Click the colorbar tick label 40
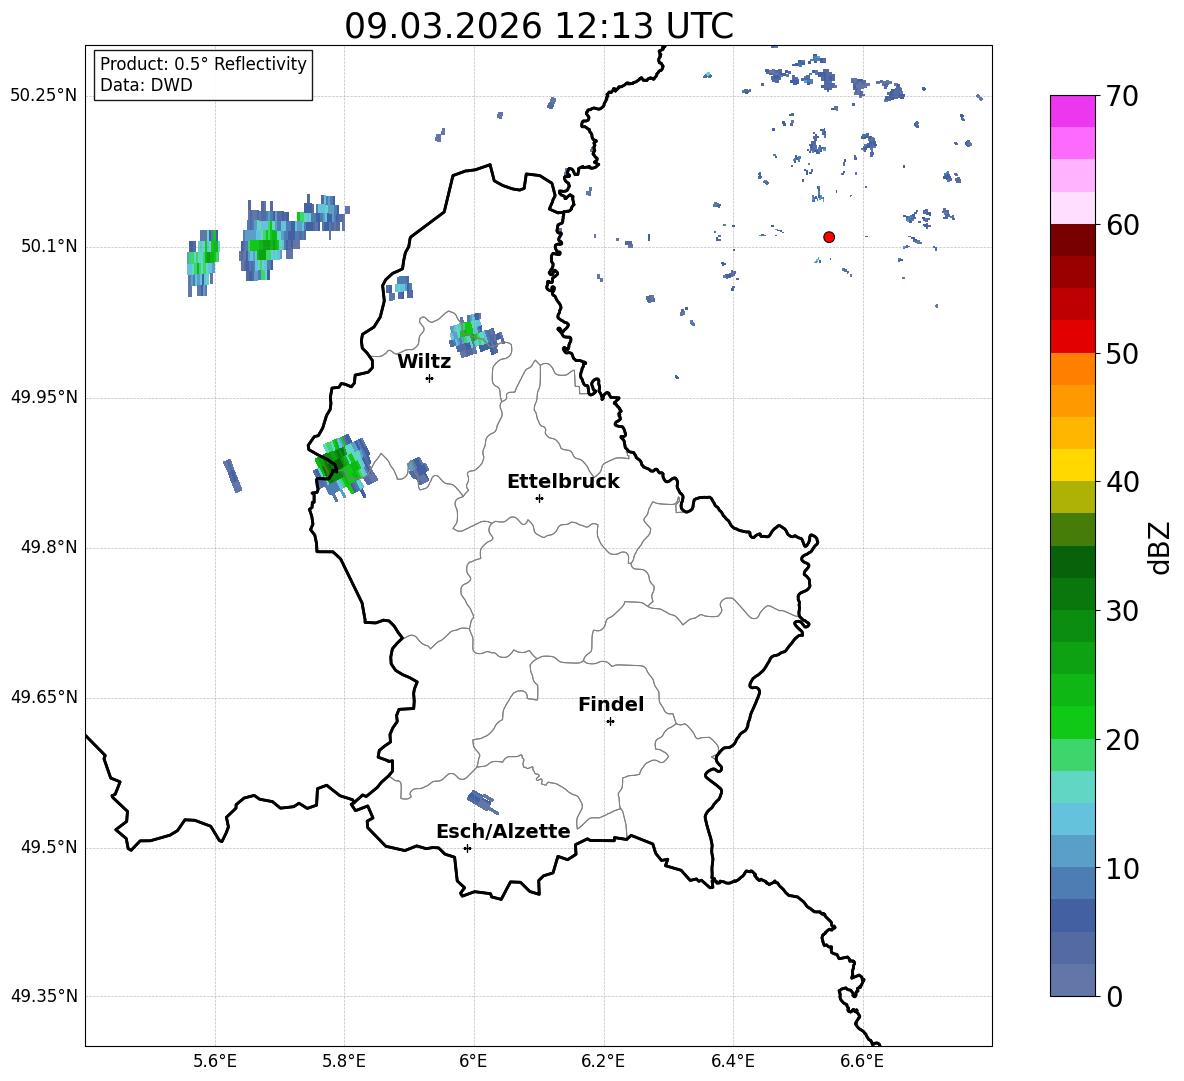Image resolution: width=1184 pixels, height=1081 pixels. click(x=1121, y=482)
